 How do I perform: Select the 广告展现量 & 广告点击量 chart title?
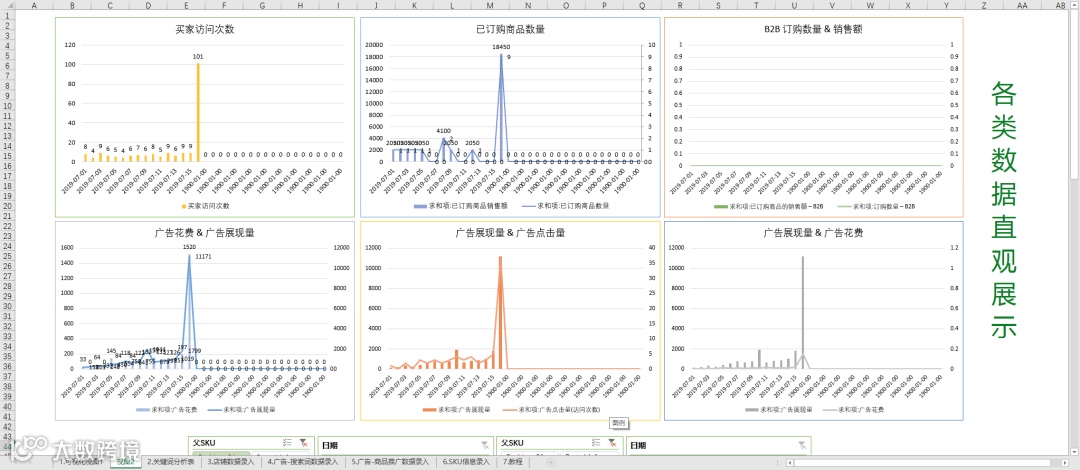510,233
